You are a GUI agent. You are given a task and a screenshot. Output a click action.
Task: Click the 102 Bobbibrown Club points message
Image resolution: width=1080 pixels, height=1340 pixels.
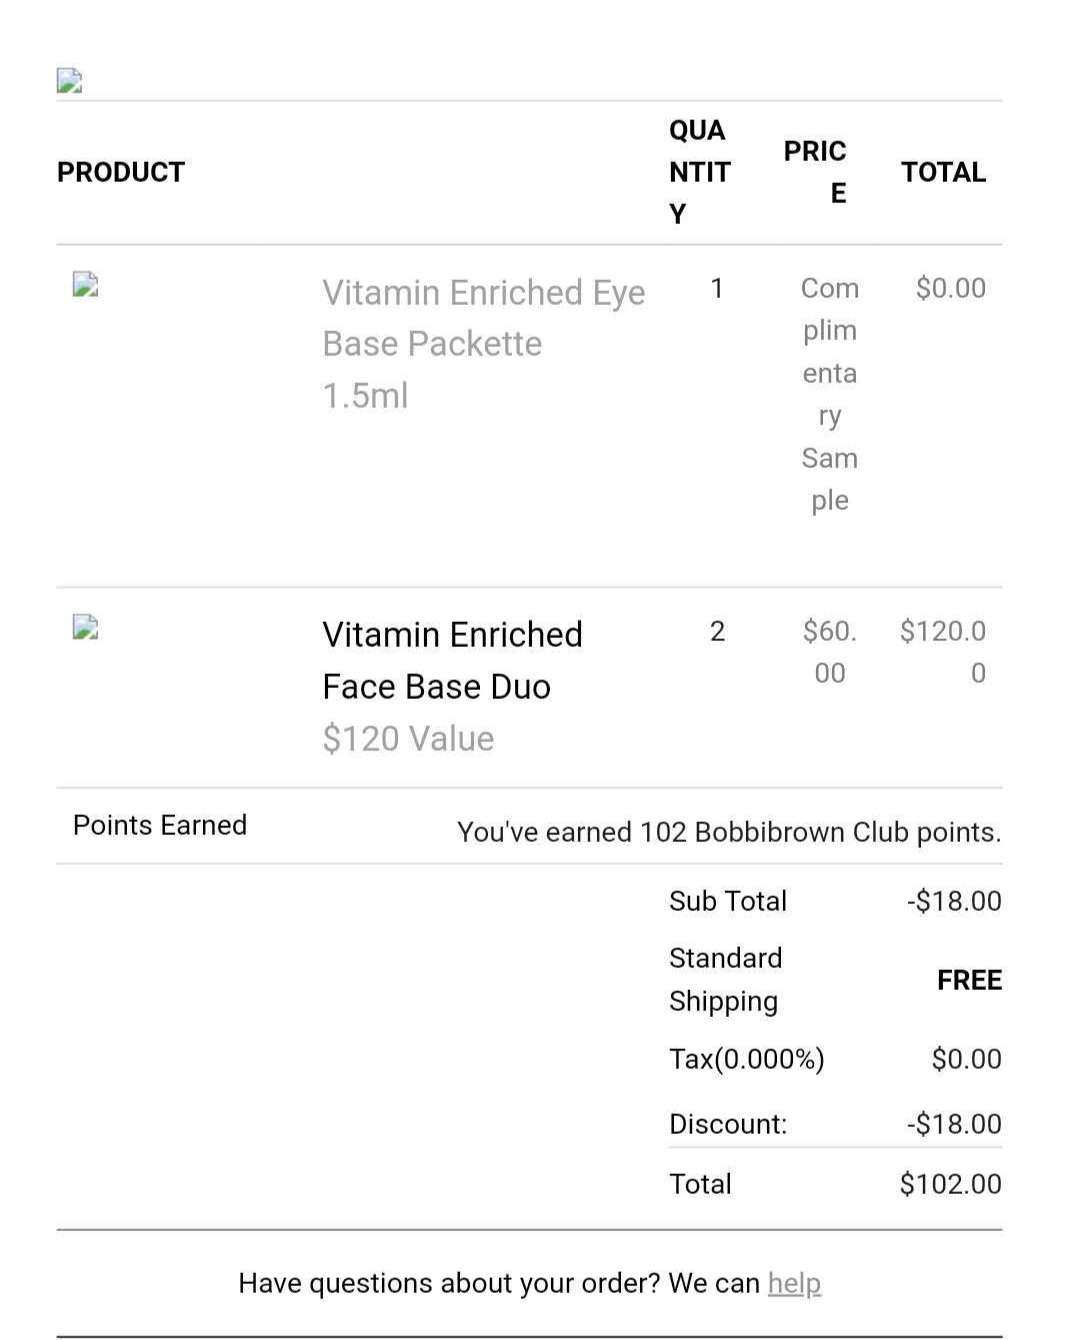(x=728, y=832)
